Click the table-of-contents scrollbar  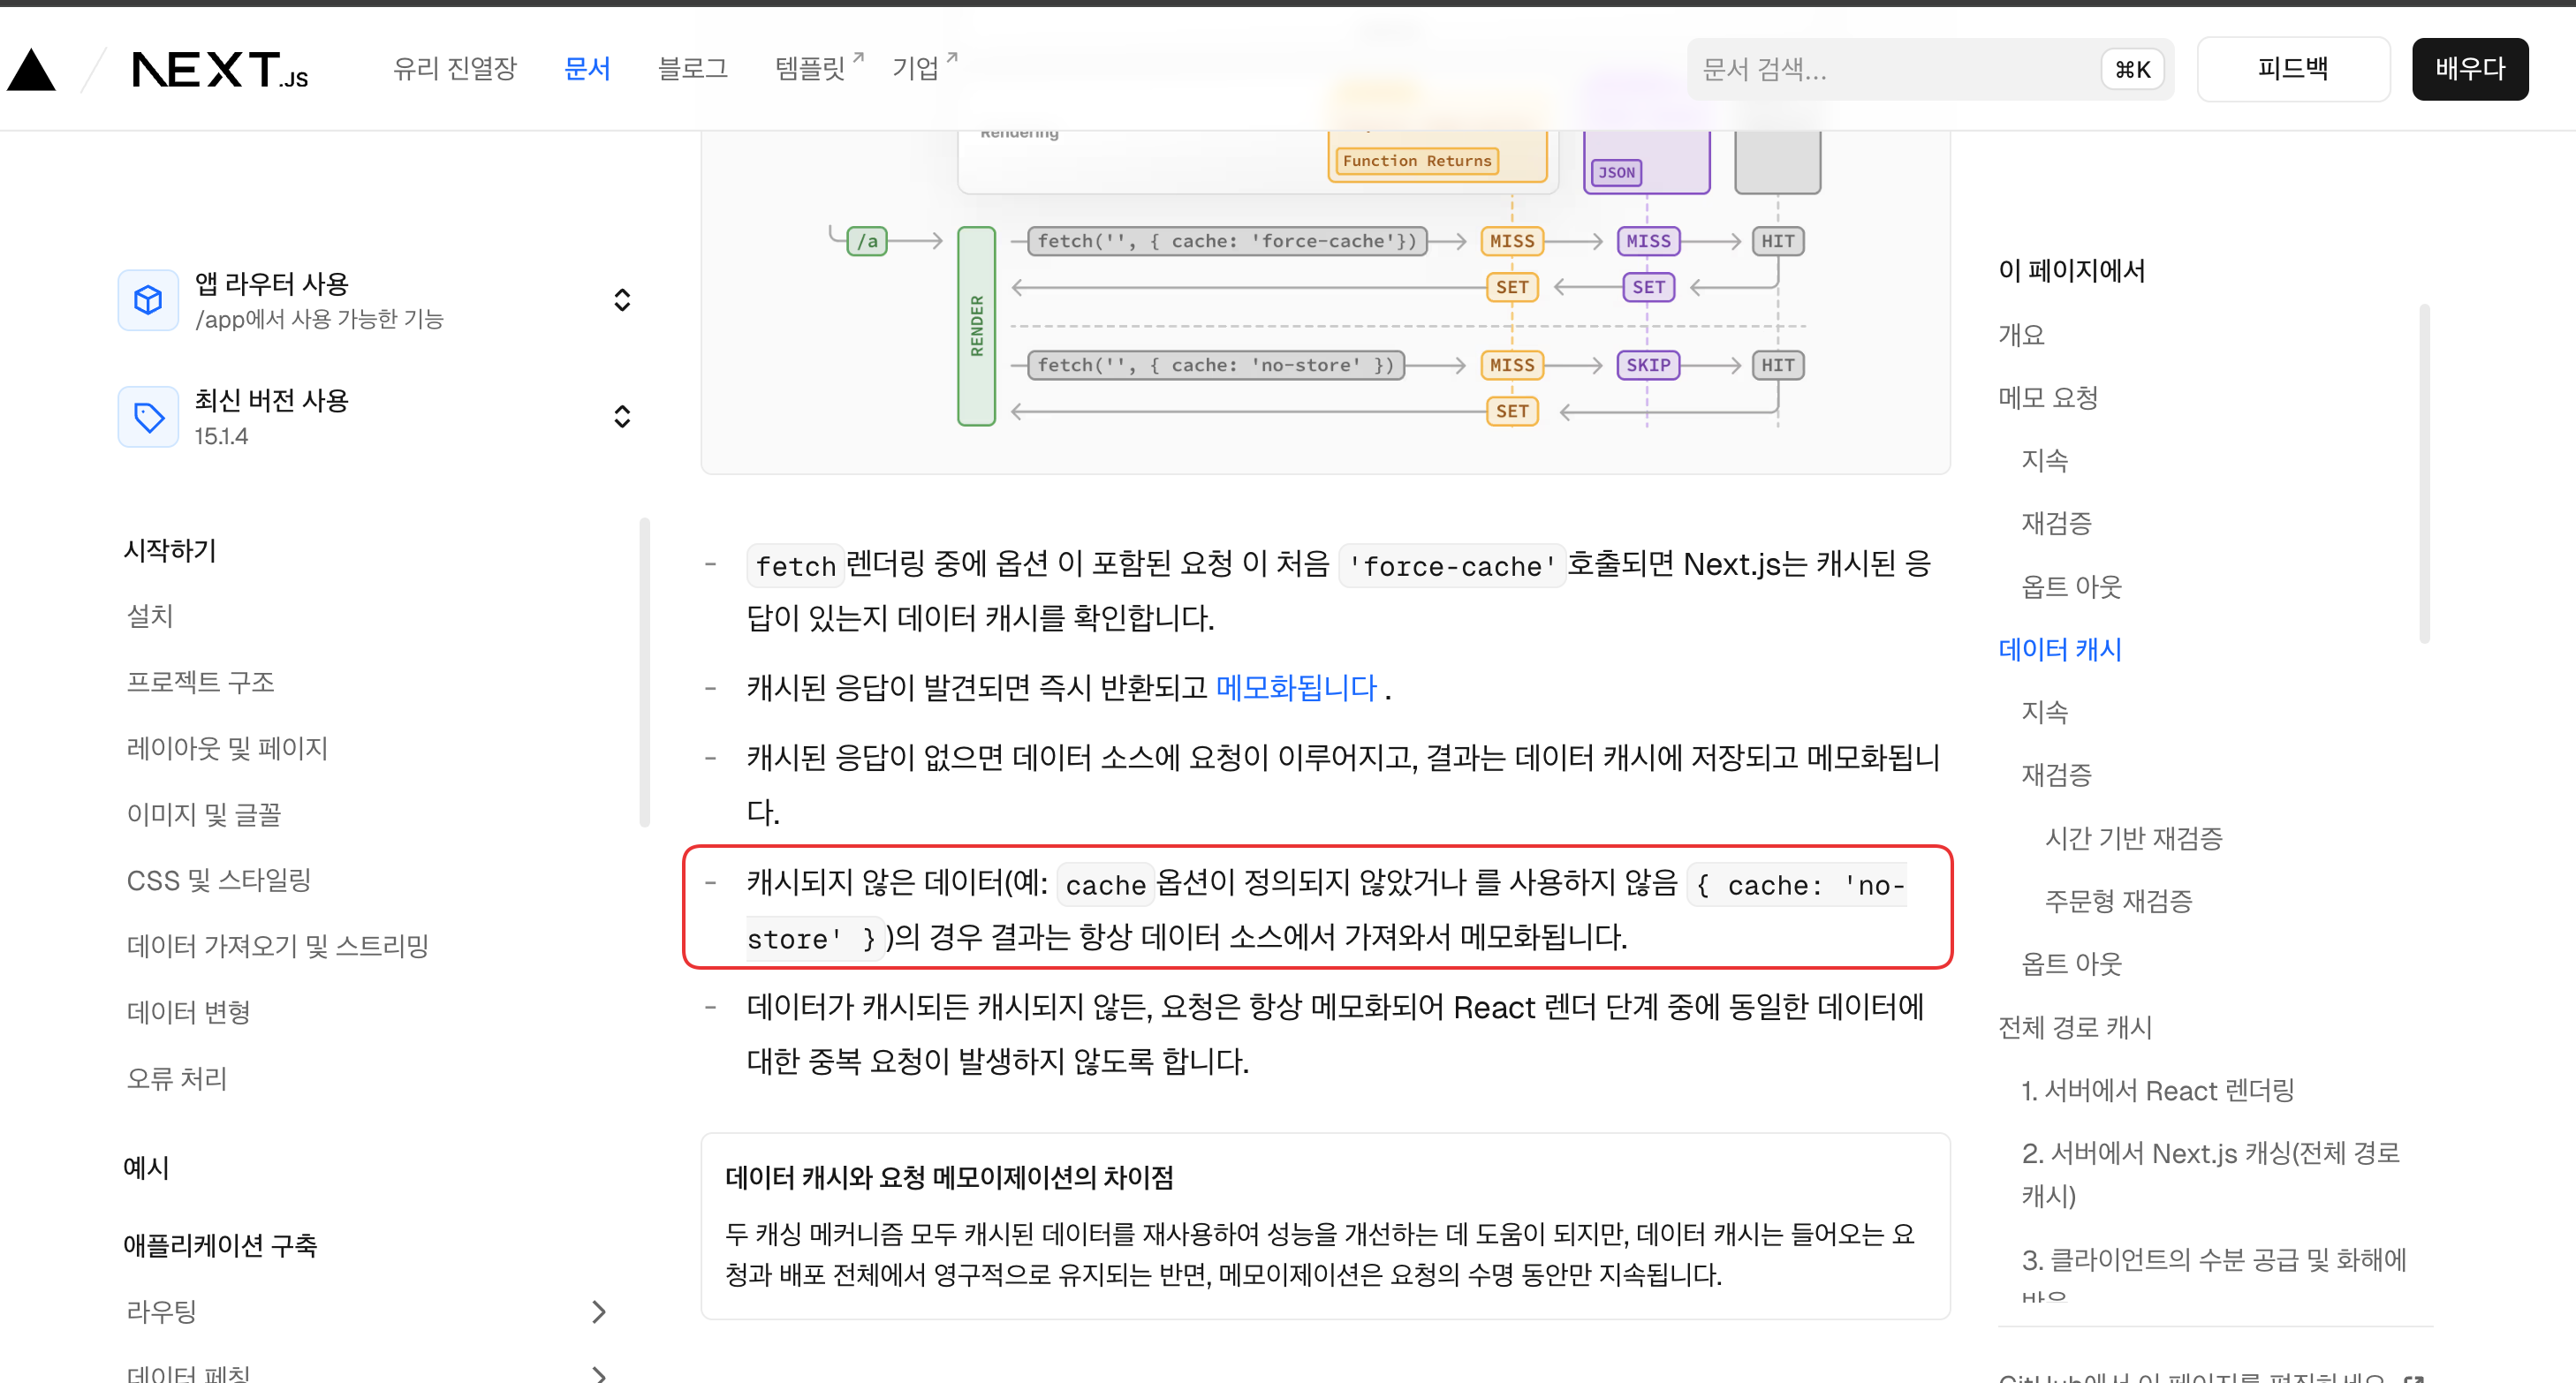click(x=2424, y=474)
